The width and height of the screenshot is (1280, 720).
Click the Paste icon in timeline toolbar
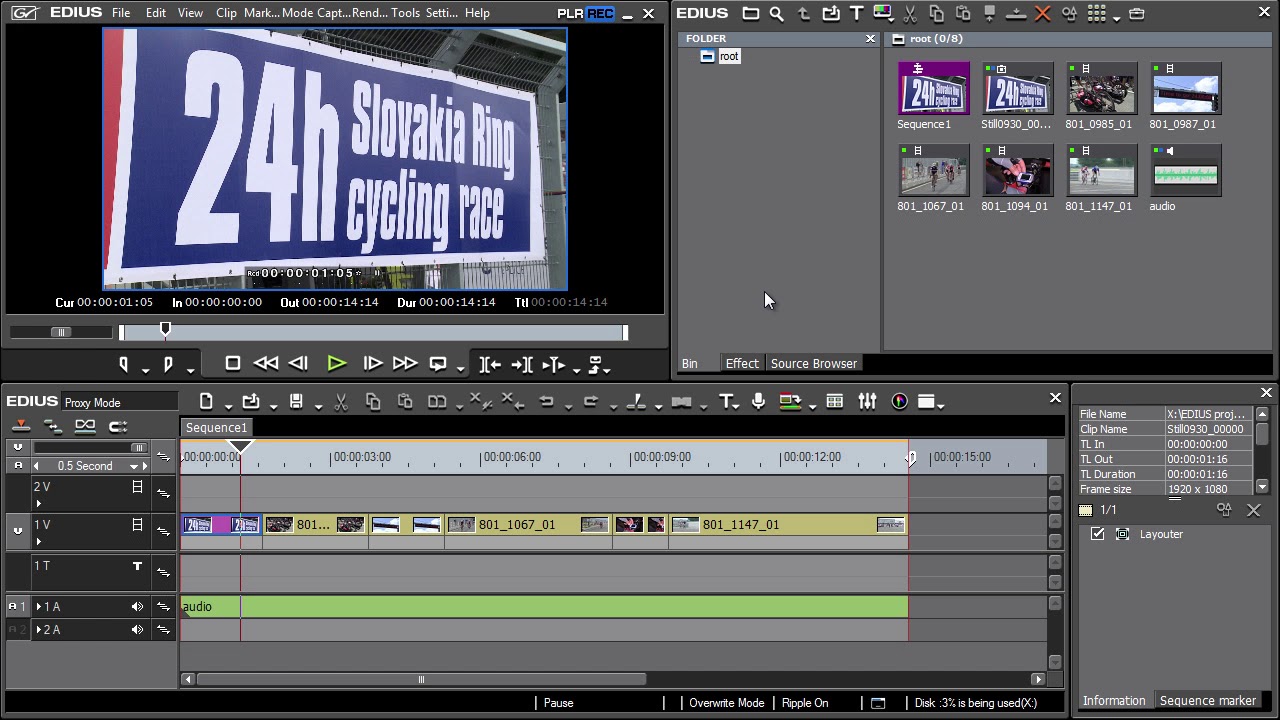(x=405, y=401)
